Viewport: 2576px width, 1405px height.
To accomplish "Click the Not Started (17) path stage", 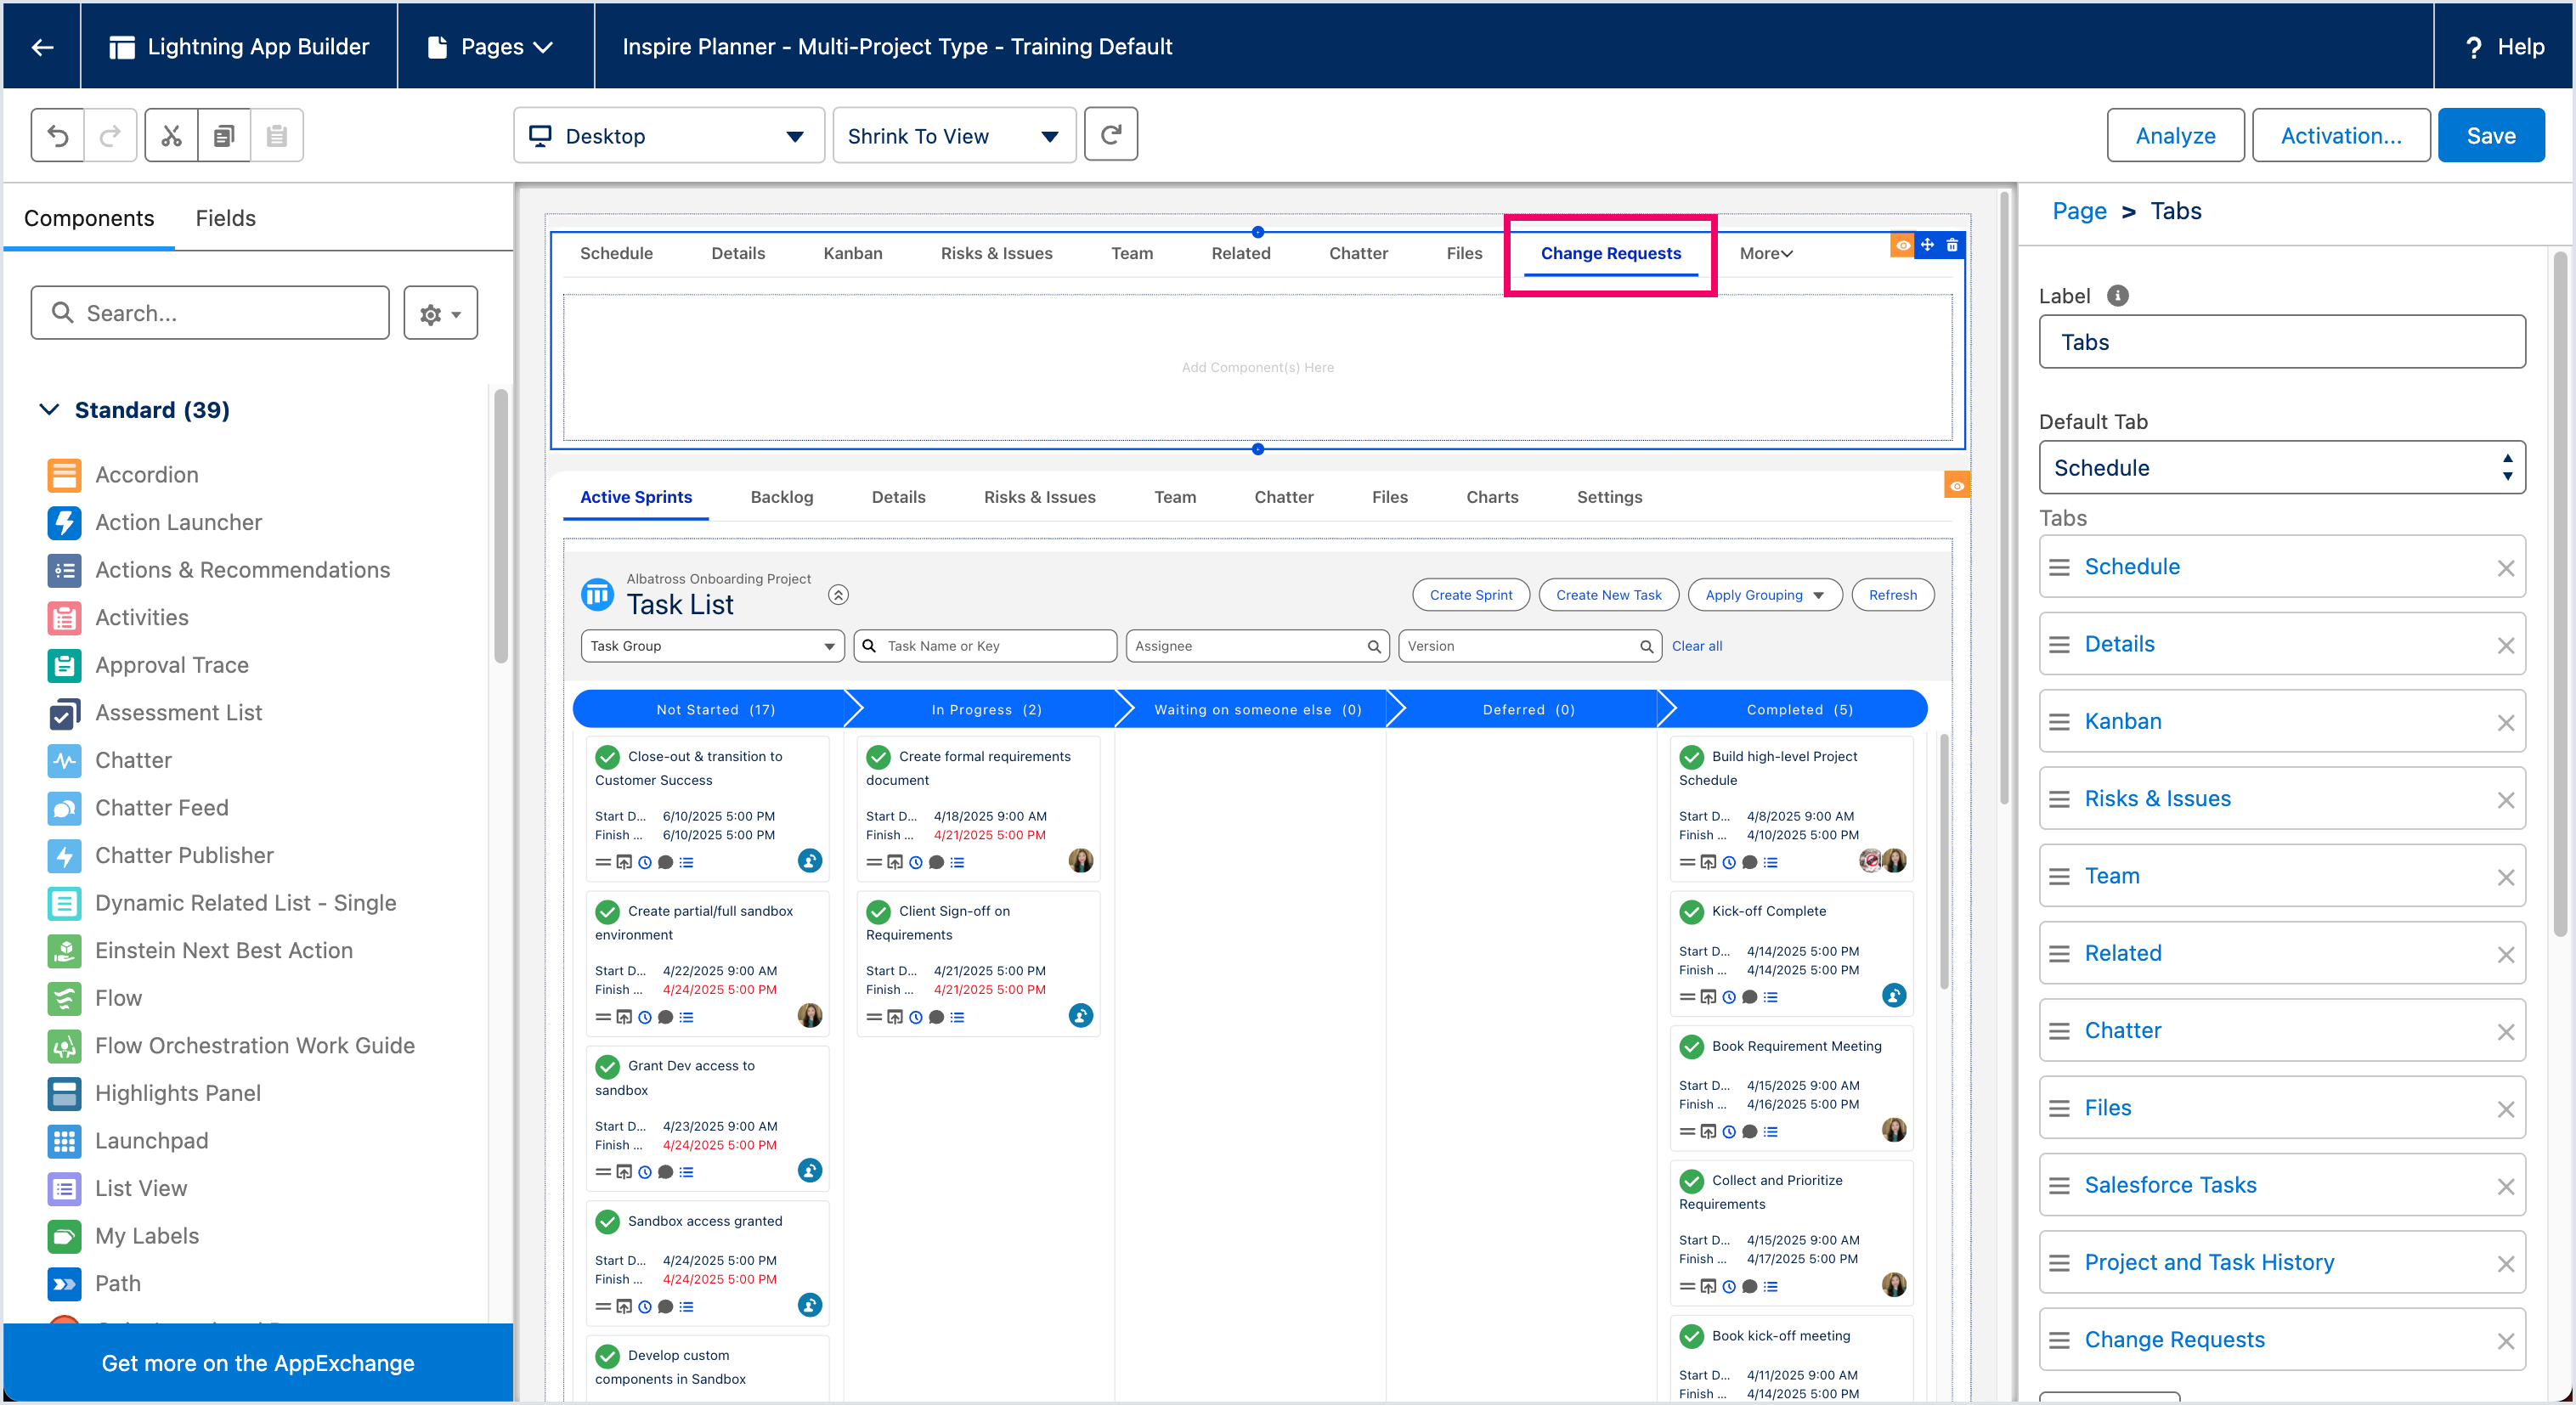I will (x=715, y=710).
